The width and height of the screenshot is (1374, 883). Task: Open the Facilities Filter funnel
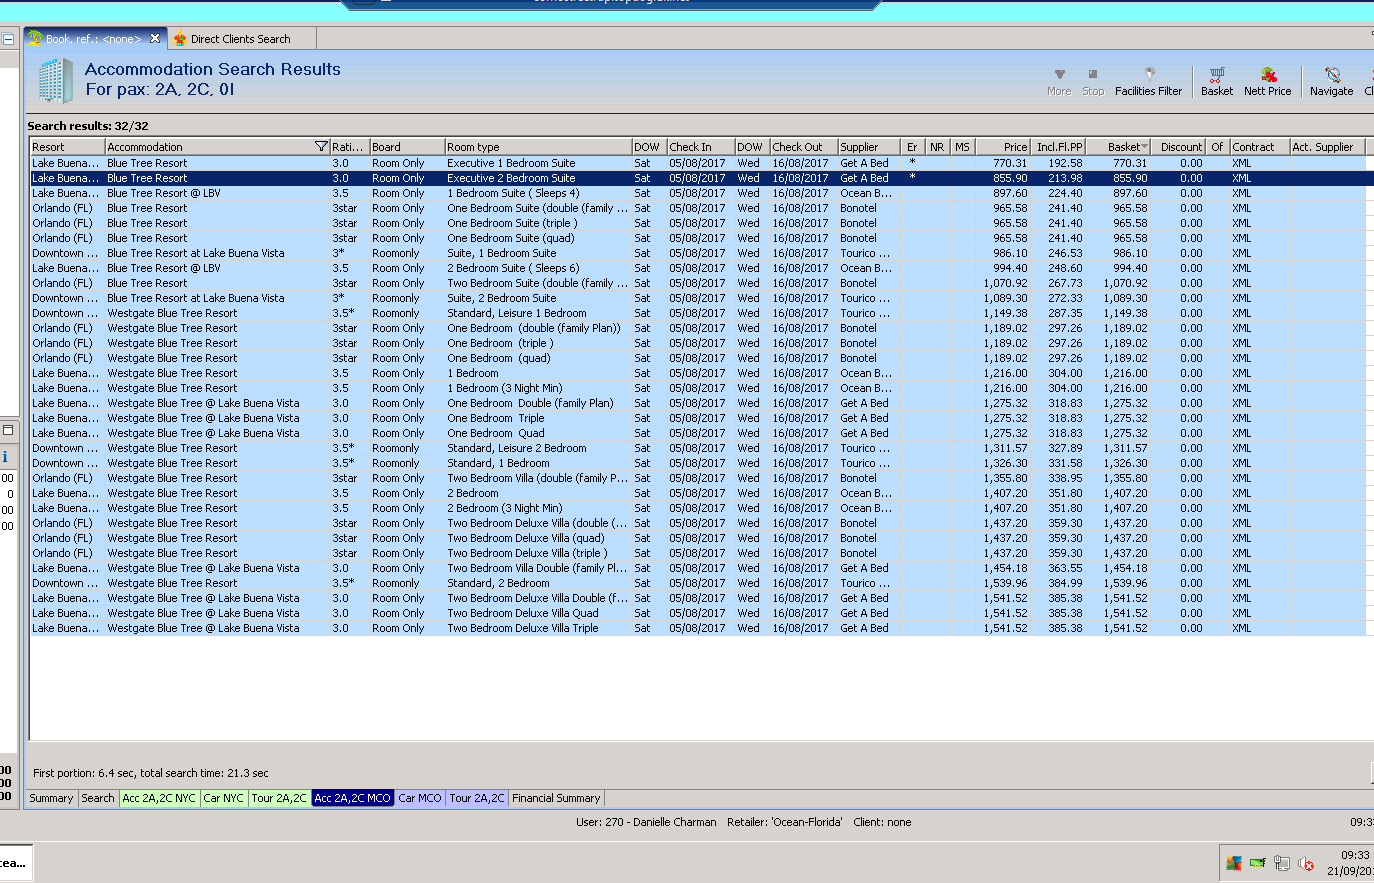click(x=1148, y=82)
